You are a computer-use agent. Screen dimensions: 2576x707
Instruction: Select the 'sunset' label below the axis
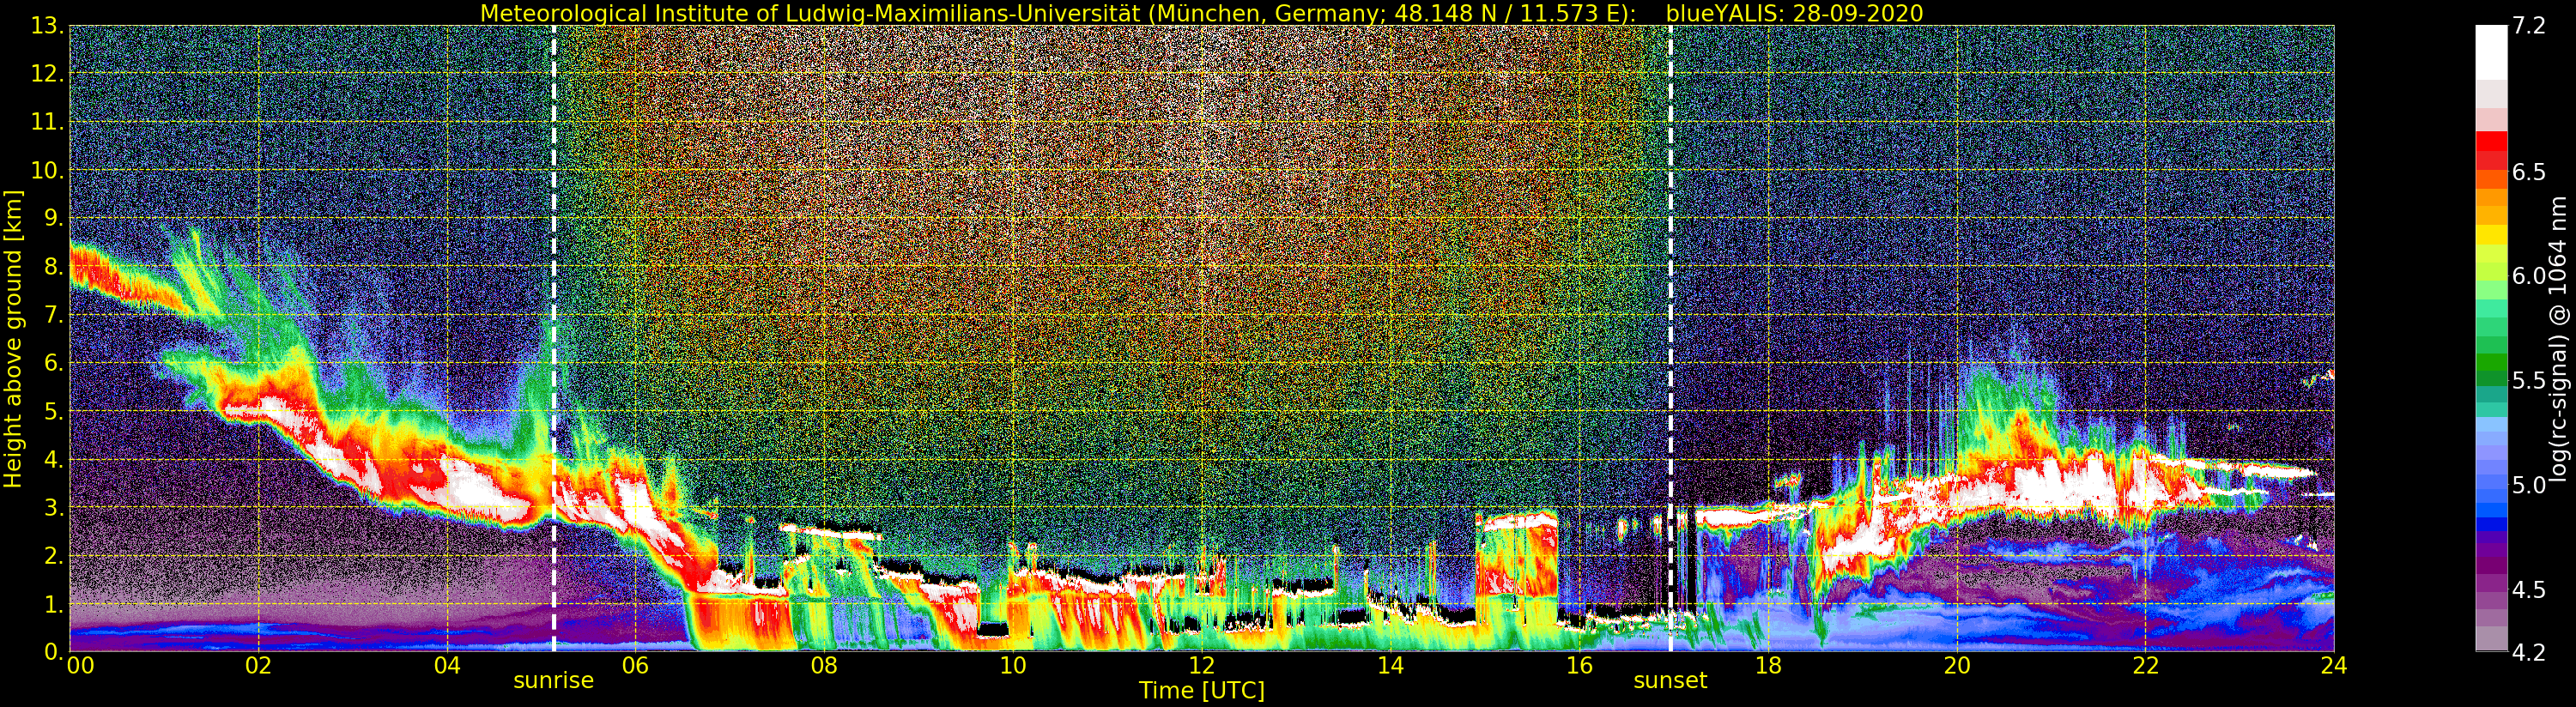(x=1670, y=681)
